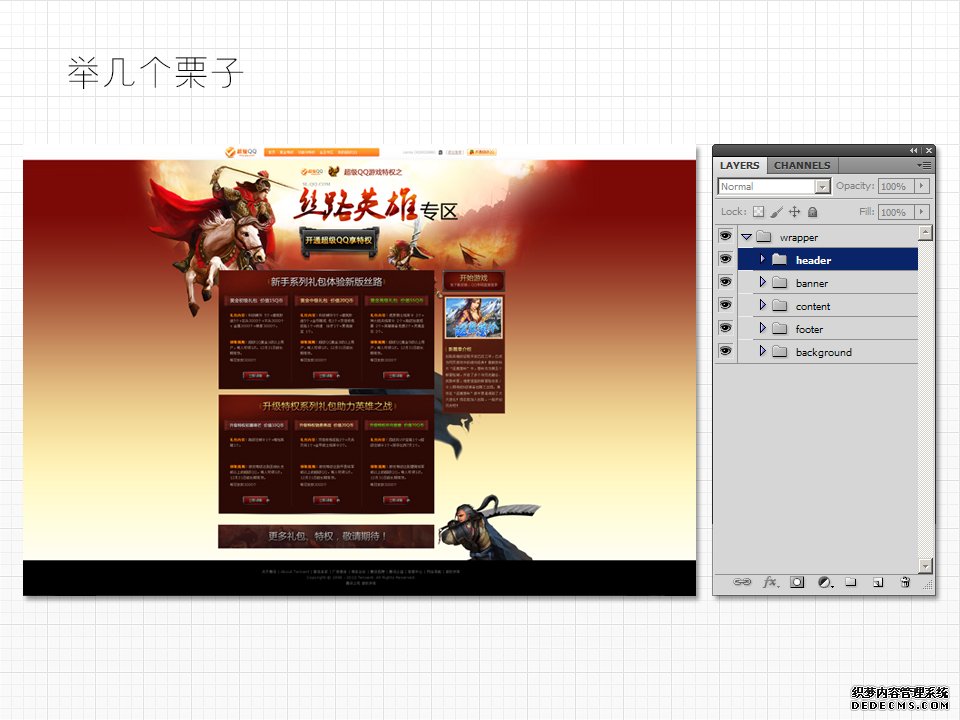Switch to the Channels tab
This screenshot has height=720, width=960.
(802, 165)
